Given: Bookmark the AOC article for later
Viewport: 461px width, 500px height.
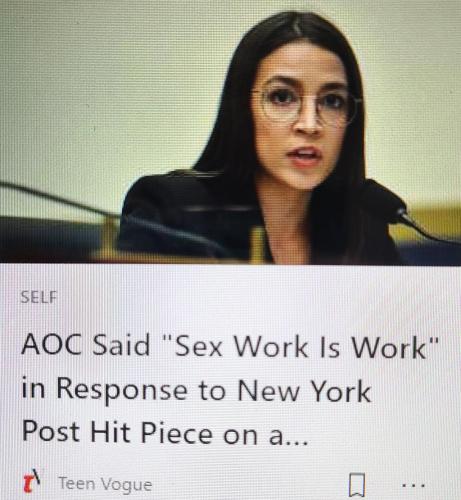Looking at the screenshot, I should pos(357,485).
